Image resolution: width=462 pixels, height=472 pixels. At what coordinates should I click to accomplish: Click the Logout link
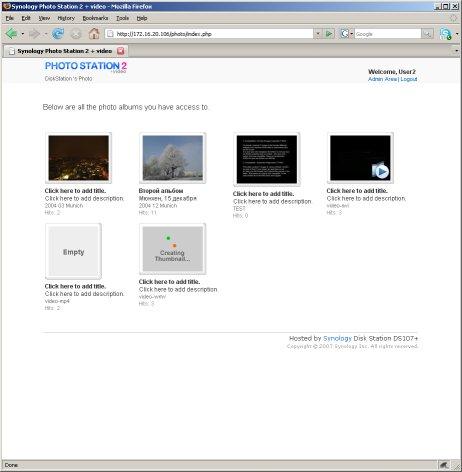409,79
